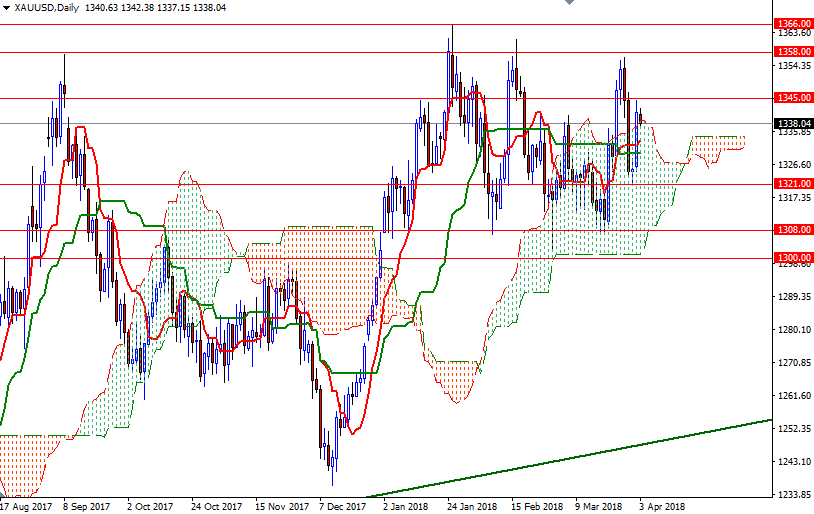Screen dimensions: 814x514
Task: Click the 1280.10 price scale value
Action: tap(794, 329)
